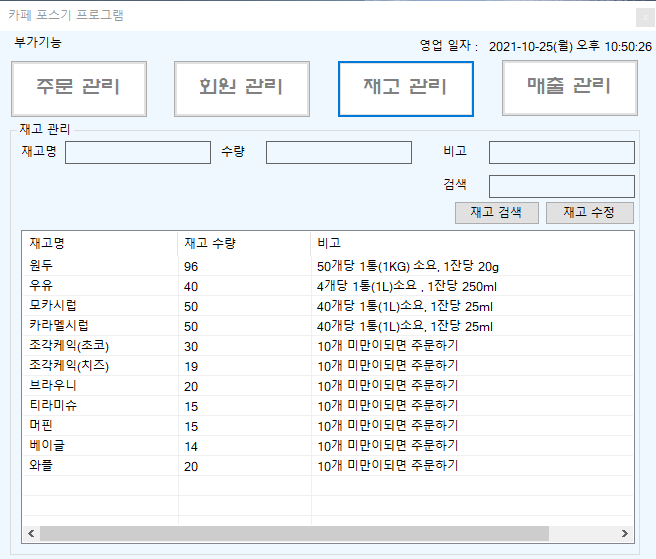Click the 비고 input field
This screenshot has width=656, height=559.
click(x=562, y=152)
